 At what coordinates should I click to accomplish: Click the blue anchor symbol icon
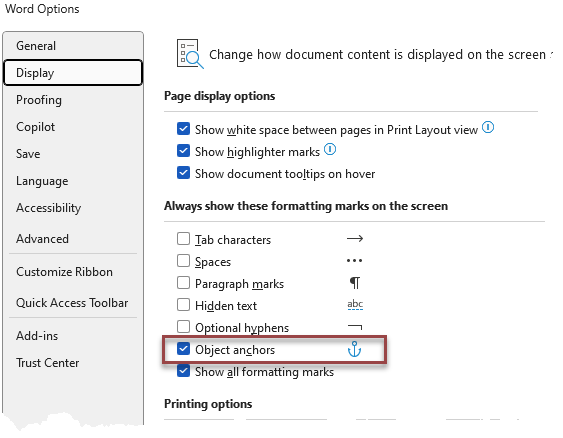354,349
